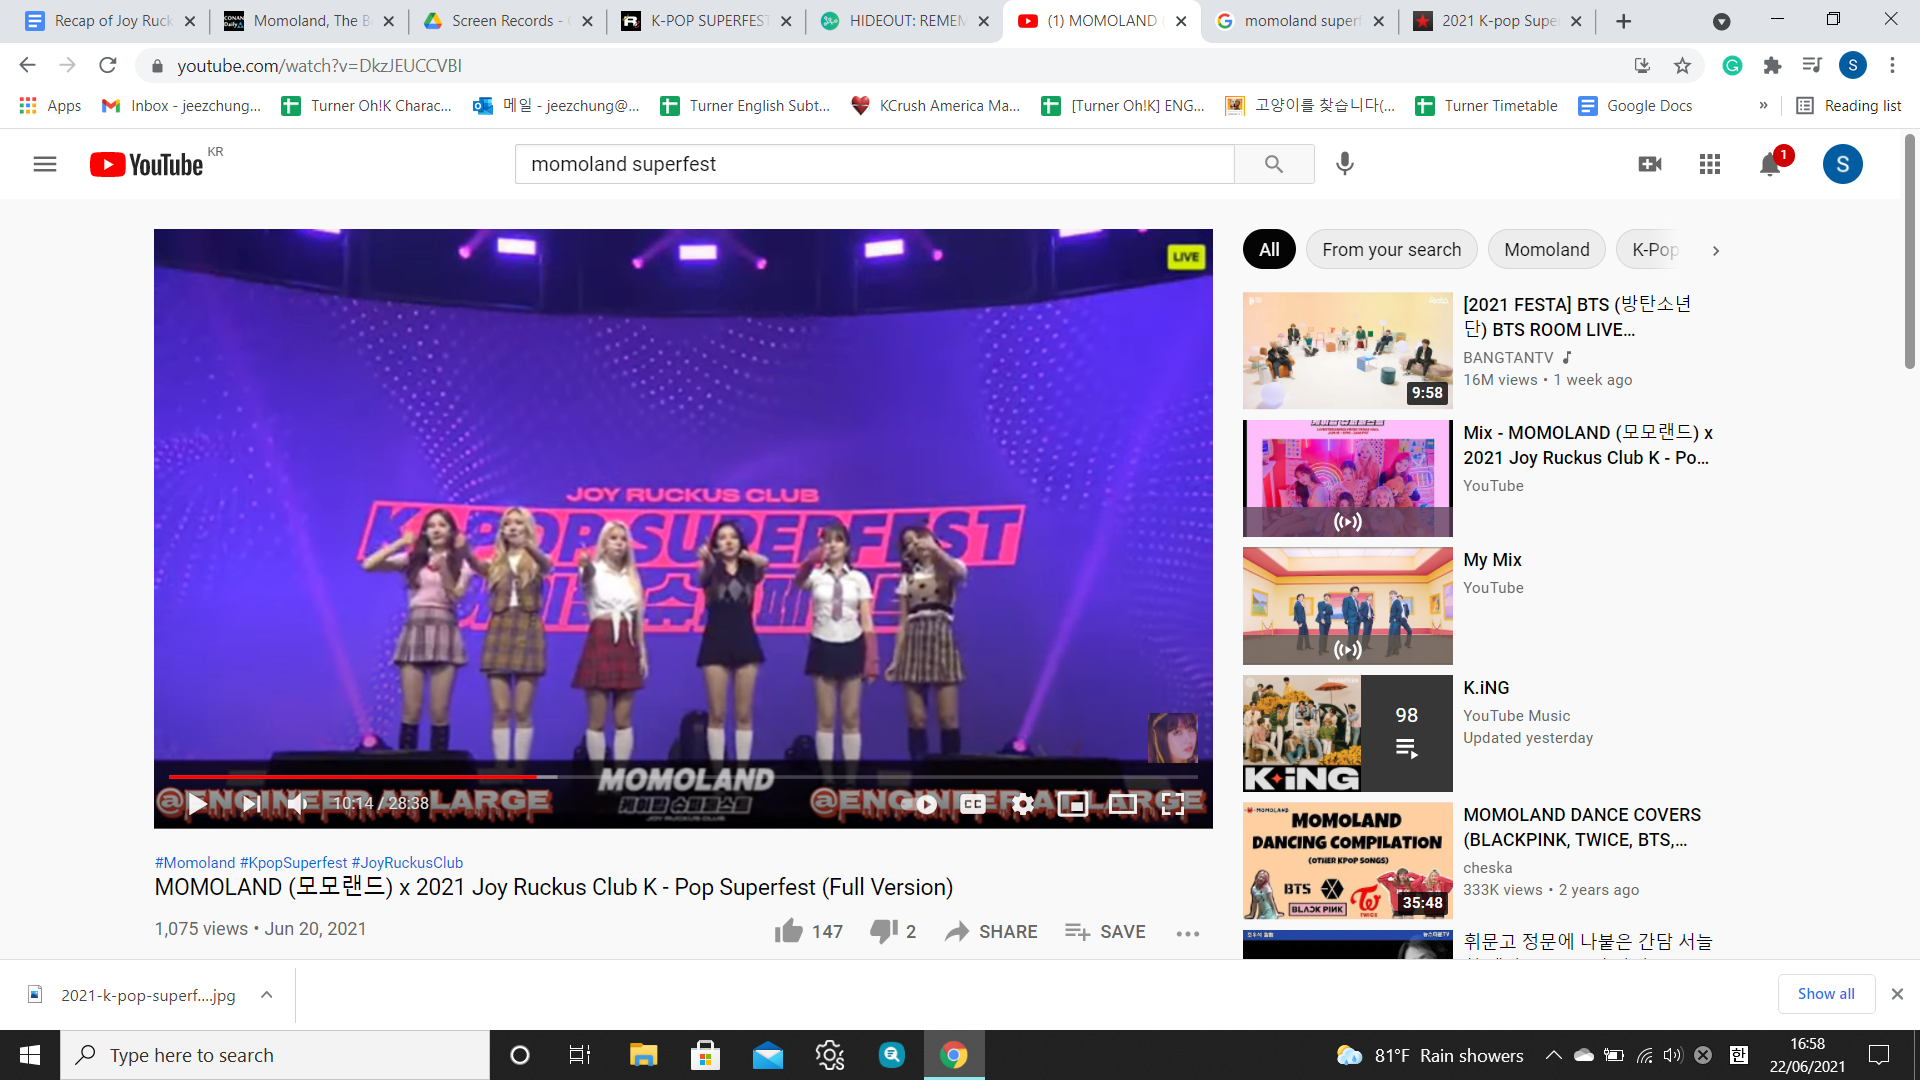Click the #KpopSuperfest hashtag link

[293, 862]
